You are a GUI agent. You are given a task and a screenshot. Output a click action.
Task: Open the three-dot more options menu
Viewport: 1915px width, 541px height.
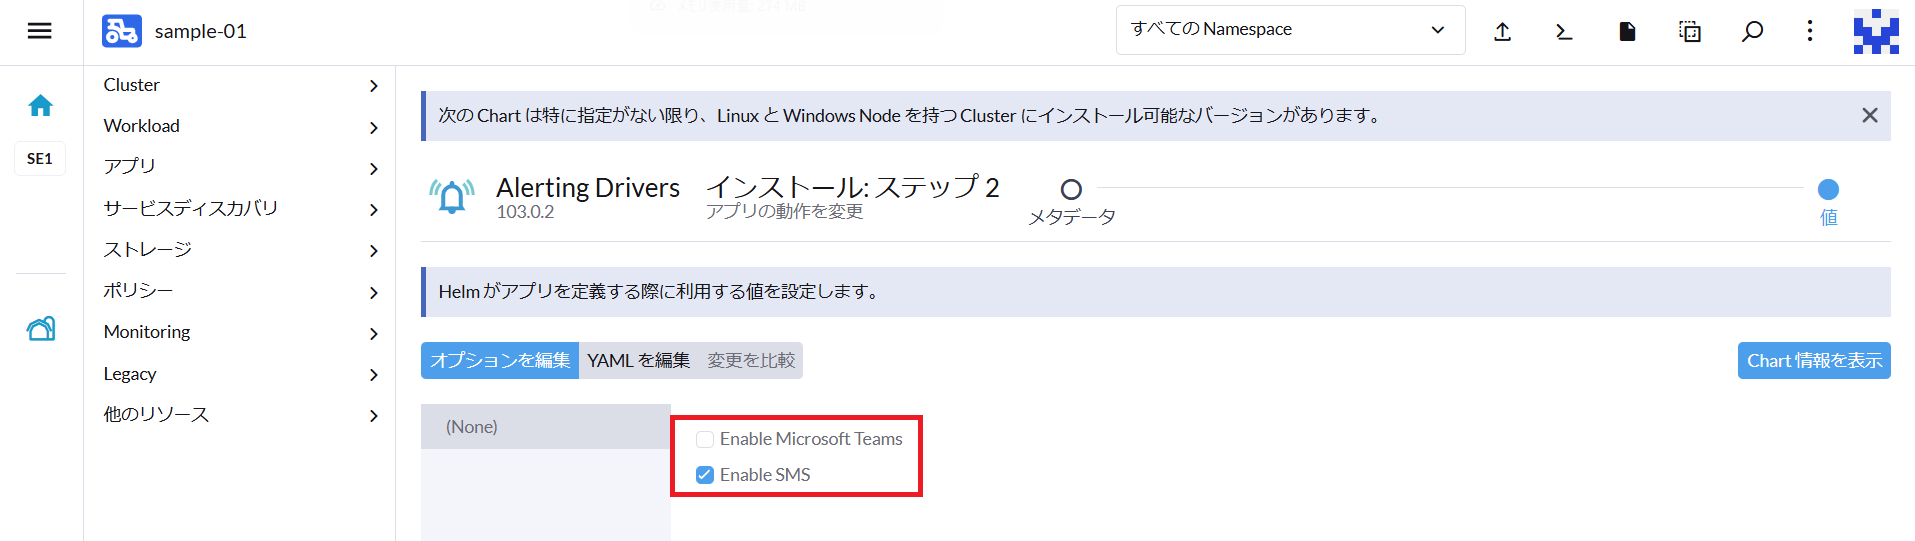click(x=1810, y=32)
